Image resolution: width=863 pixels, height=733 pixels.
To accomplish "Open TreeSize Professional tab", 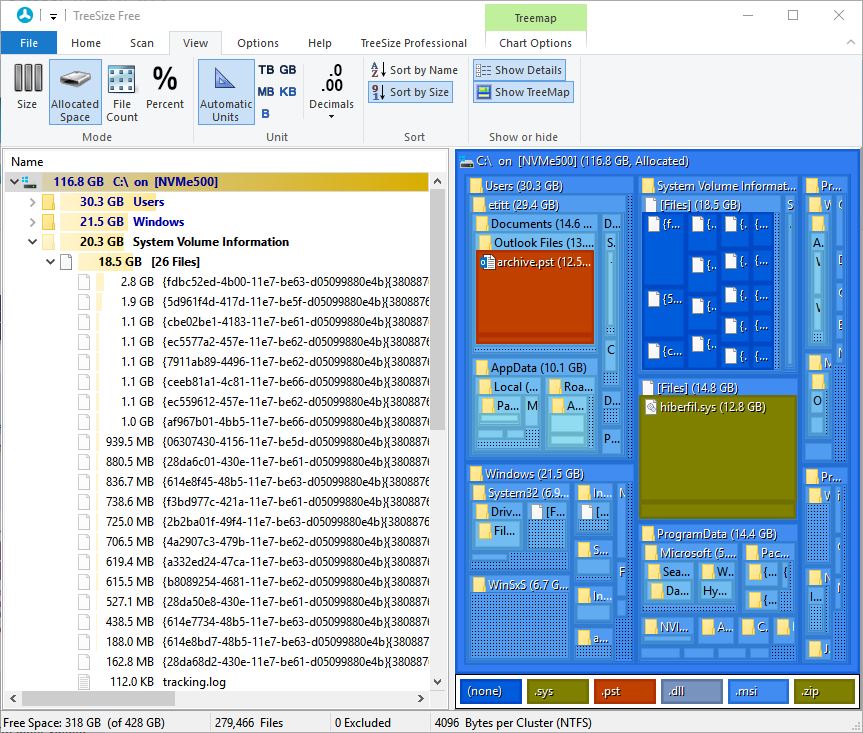I will (413, 43).
